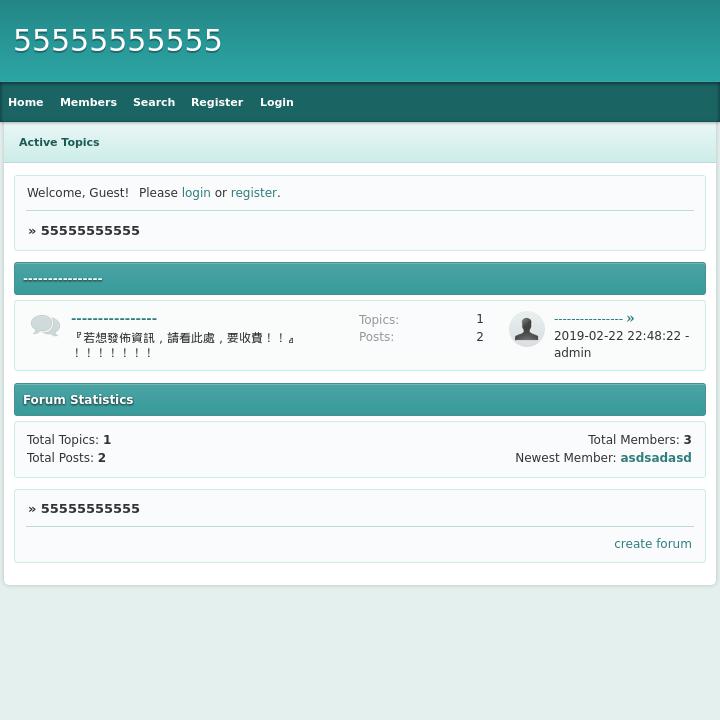
Task: Click the Forum Statistics header
Action: click(78, 400)
